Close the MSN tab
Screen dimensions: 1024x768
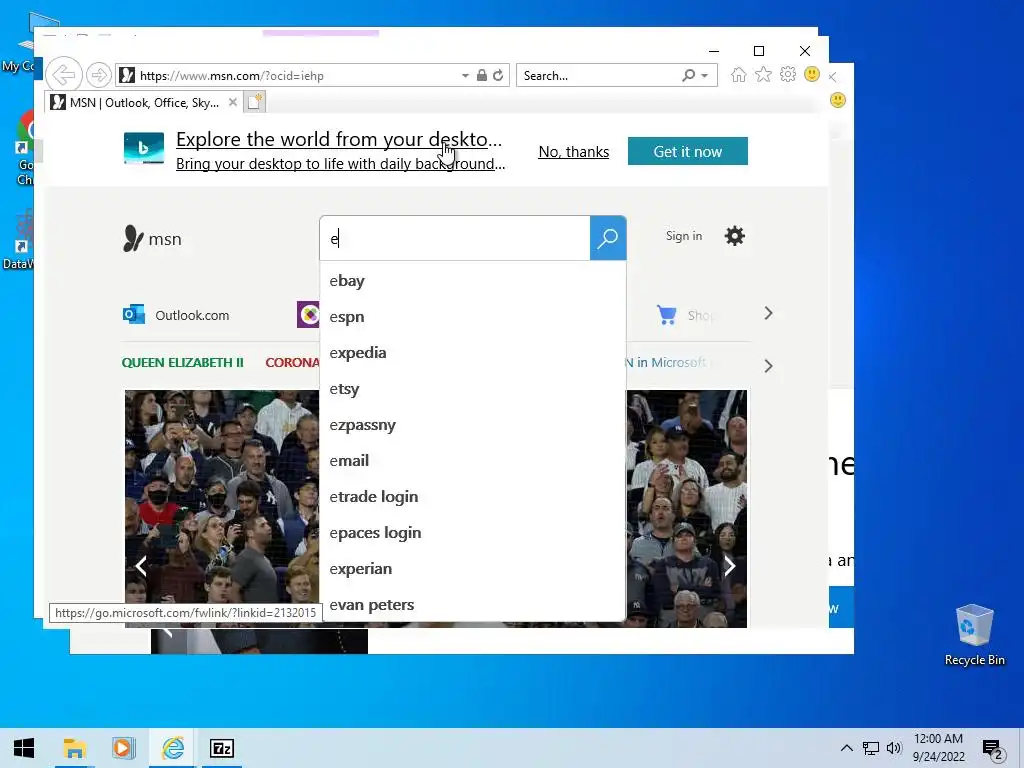232,102
